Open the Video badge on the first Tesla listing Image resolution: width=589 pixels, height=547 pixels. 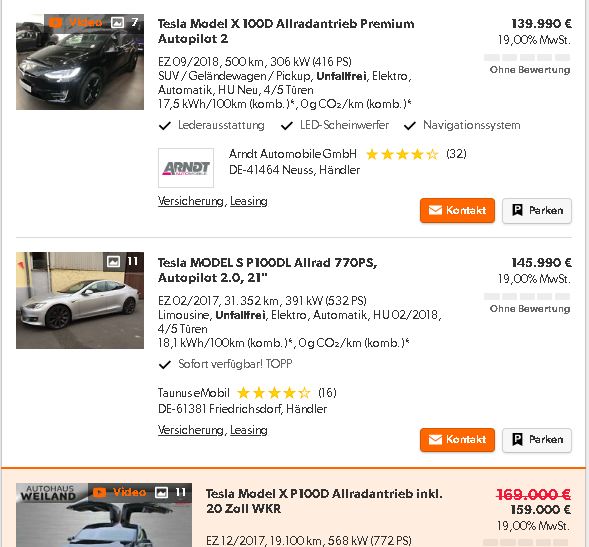click(x=76, y=23)
